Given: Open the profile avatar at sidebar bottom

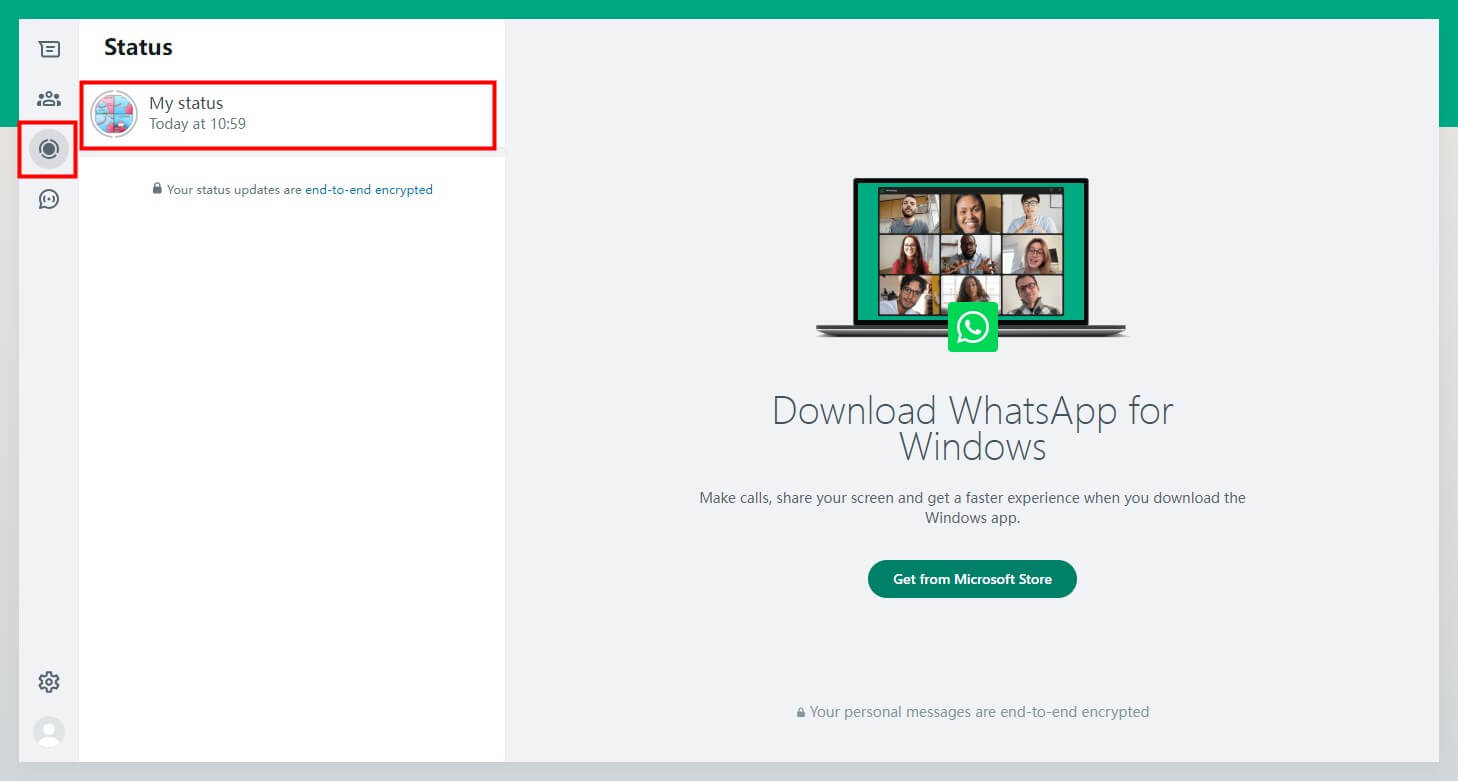Looking at the screenshot, I should coord(49,732).
